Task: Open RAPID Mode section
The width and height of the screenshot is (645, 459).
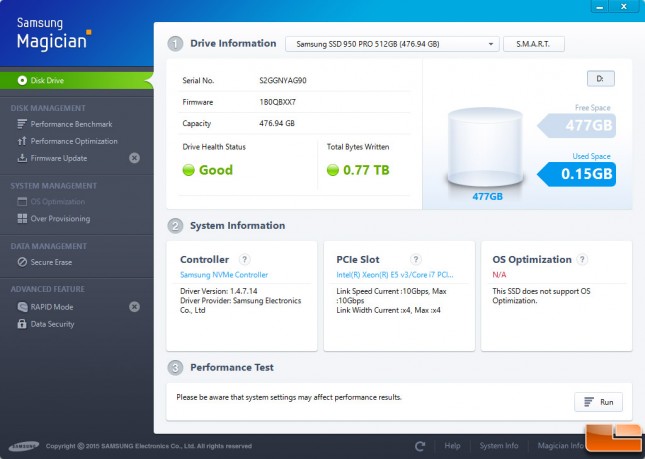Action: tap(52, 307)
